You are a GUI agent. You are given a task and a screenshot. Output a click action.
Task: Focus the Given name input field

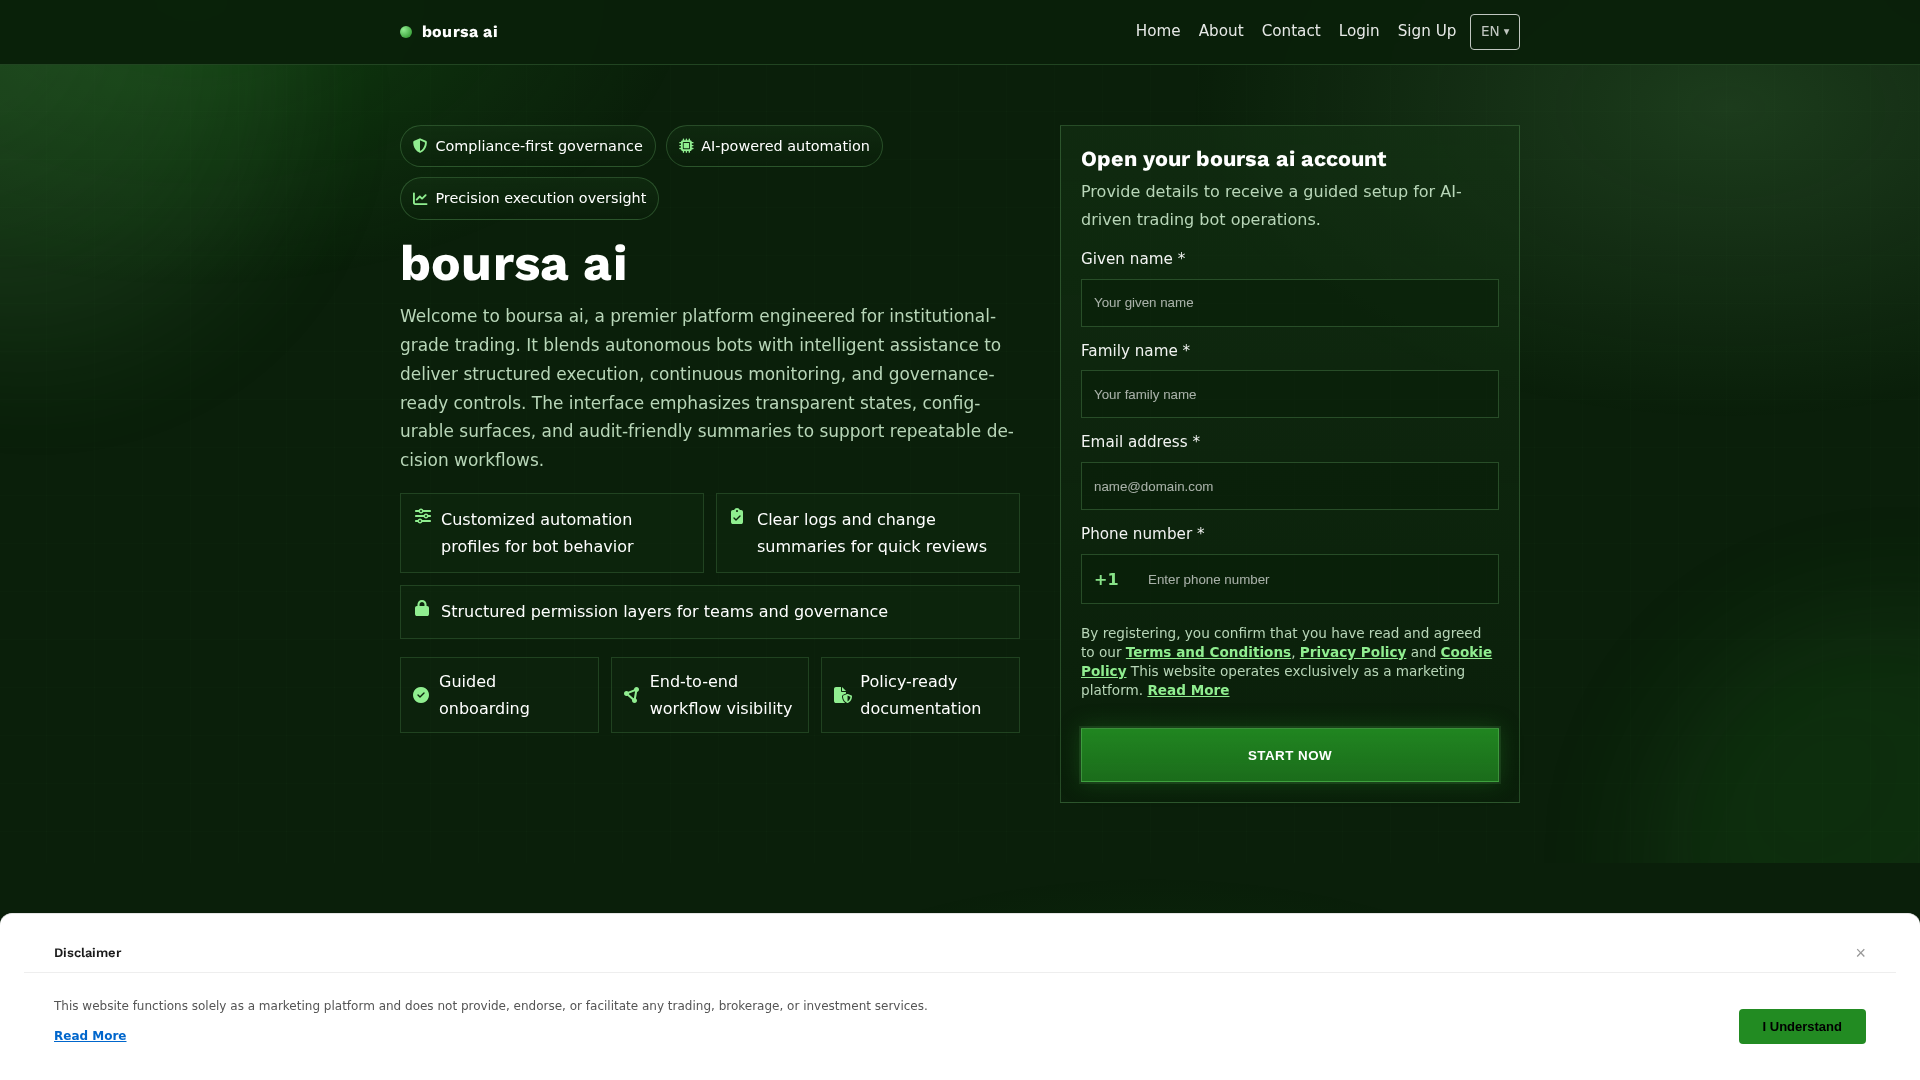click(1290, 303)
